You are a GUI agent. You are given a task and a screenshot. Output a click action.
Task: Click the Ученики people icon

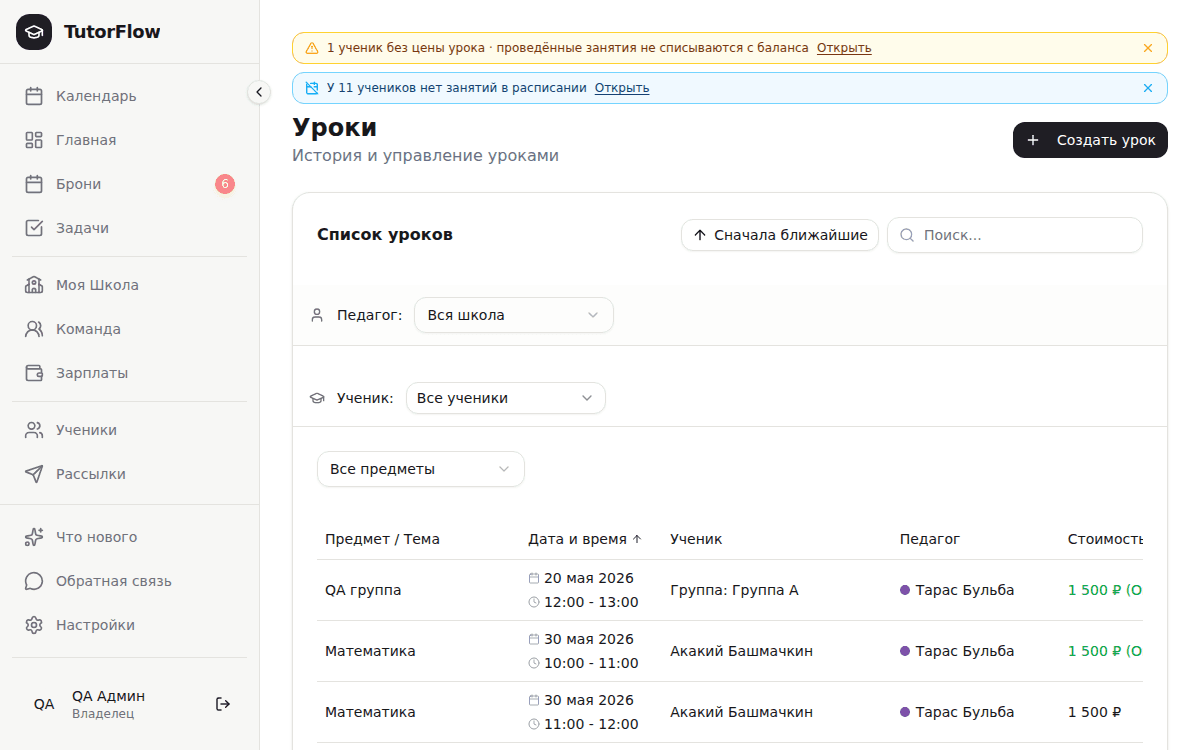pos(34,430)
